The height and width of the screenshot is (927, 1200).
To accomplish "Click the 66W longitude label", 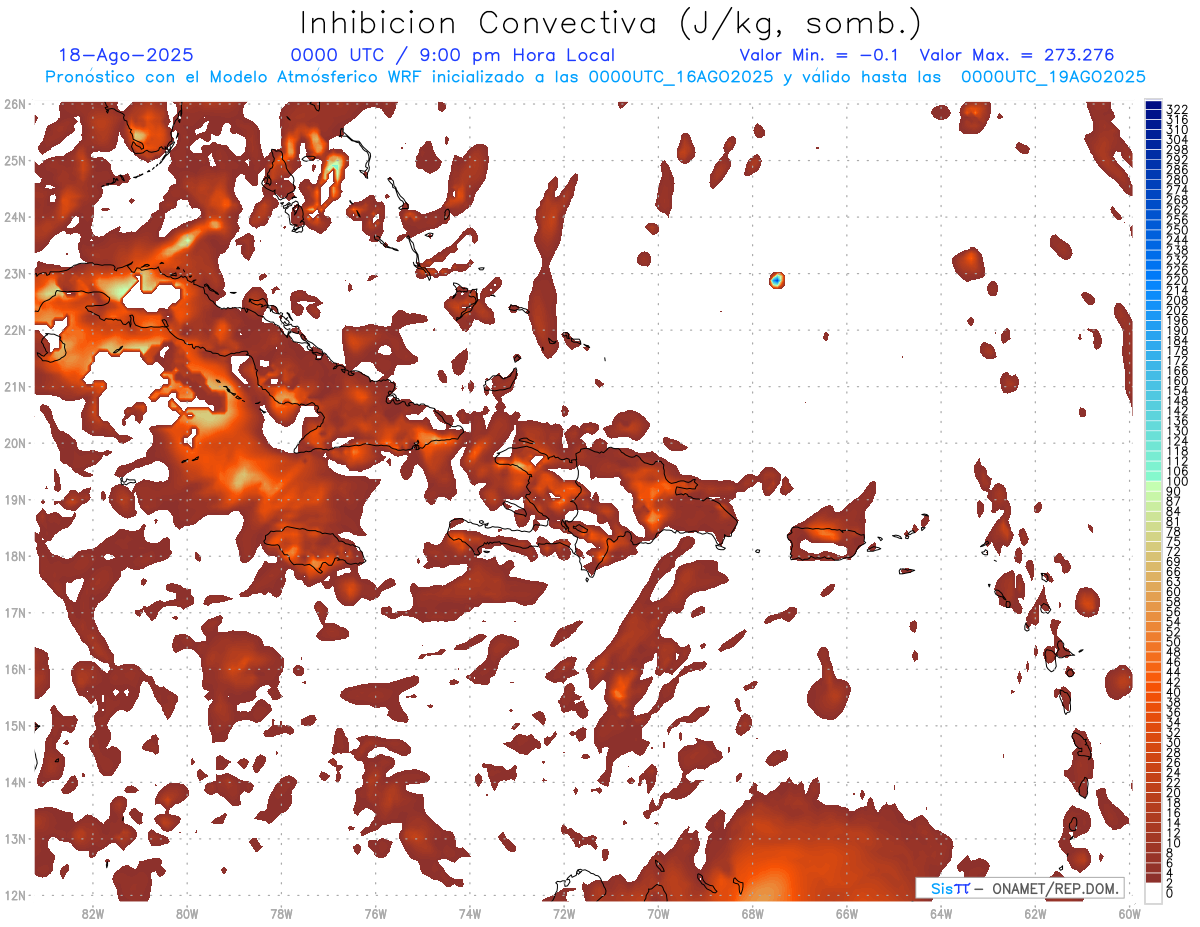I will (x=846, y=913).
